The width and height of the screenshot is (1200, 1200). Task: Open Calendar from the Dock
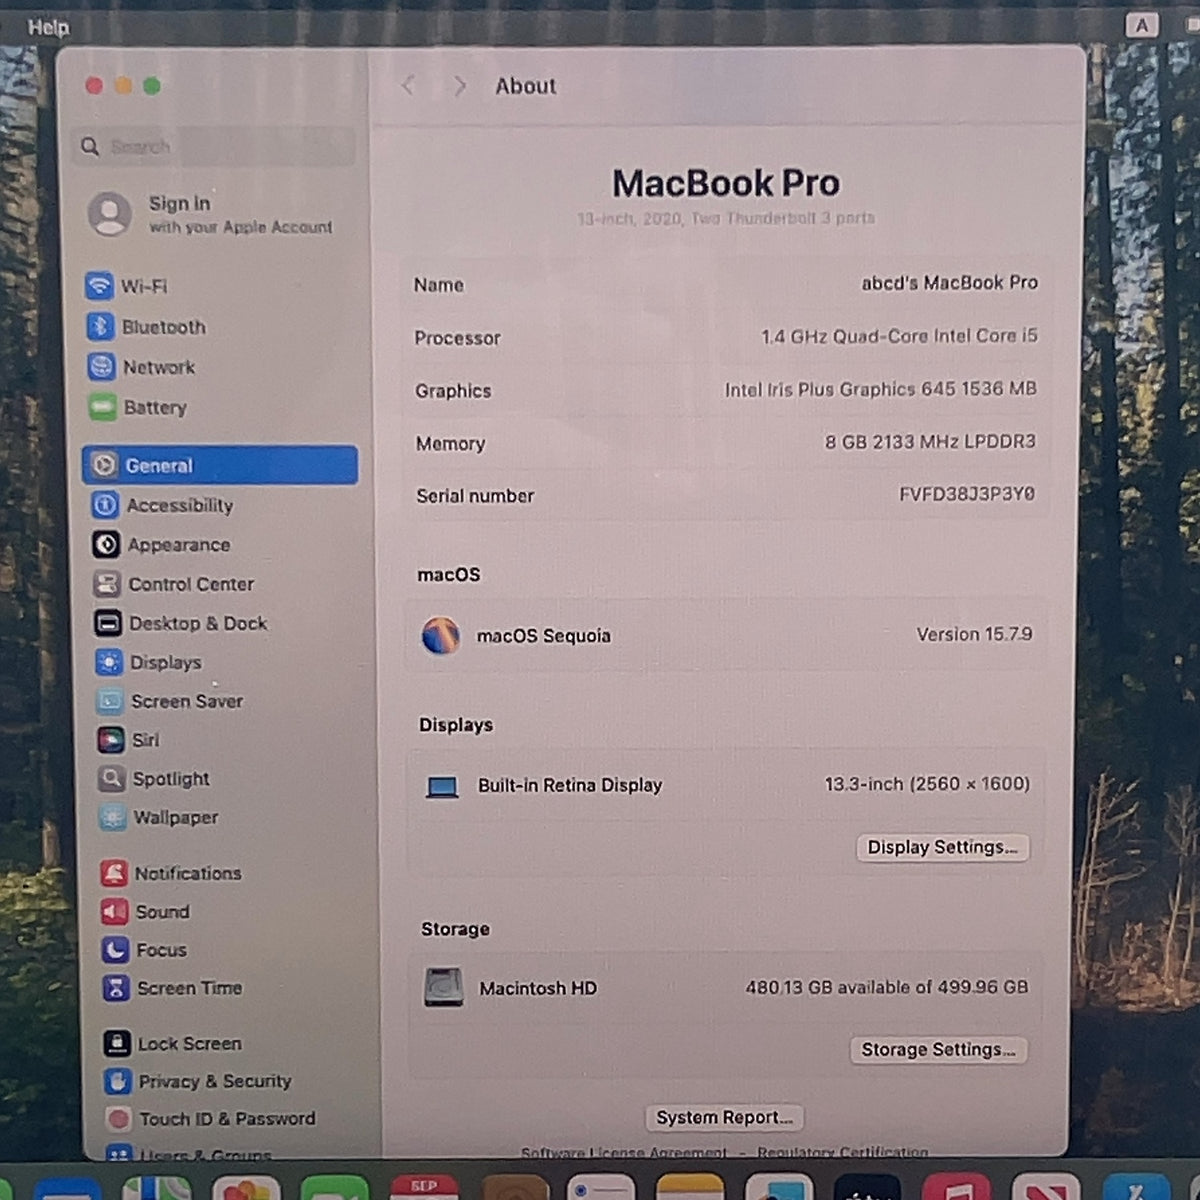pyautogui.click(x=424, y=1187)
